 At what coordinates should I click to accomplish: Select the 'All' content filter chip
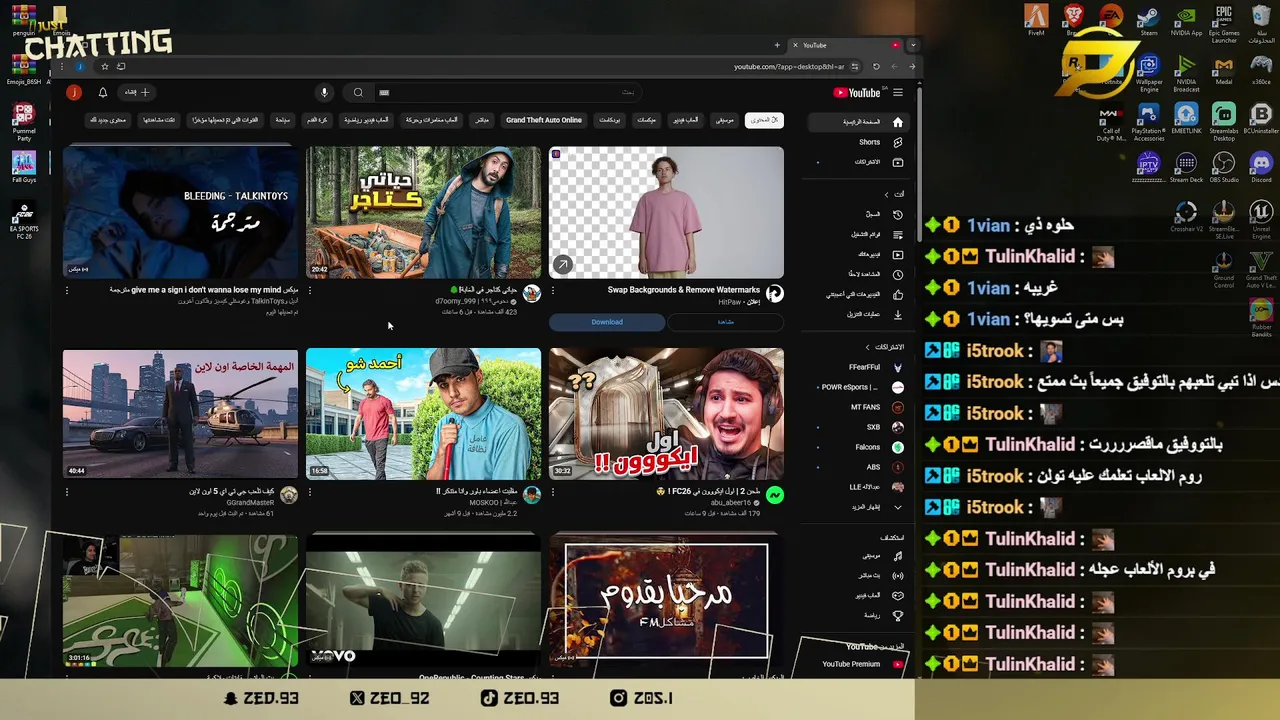point(764,120)
